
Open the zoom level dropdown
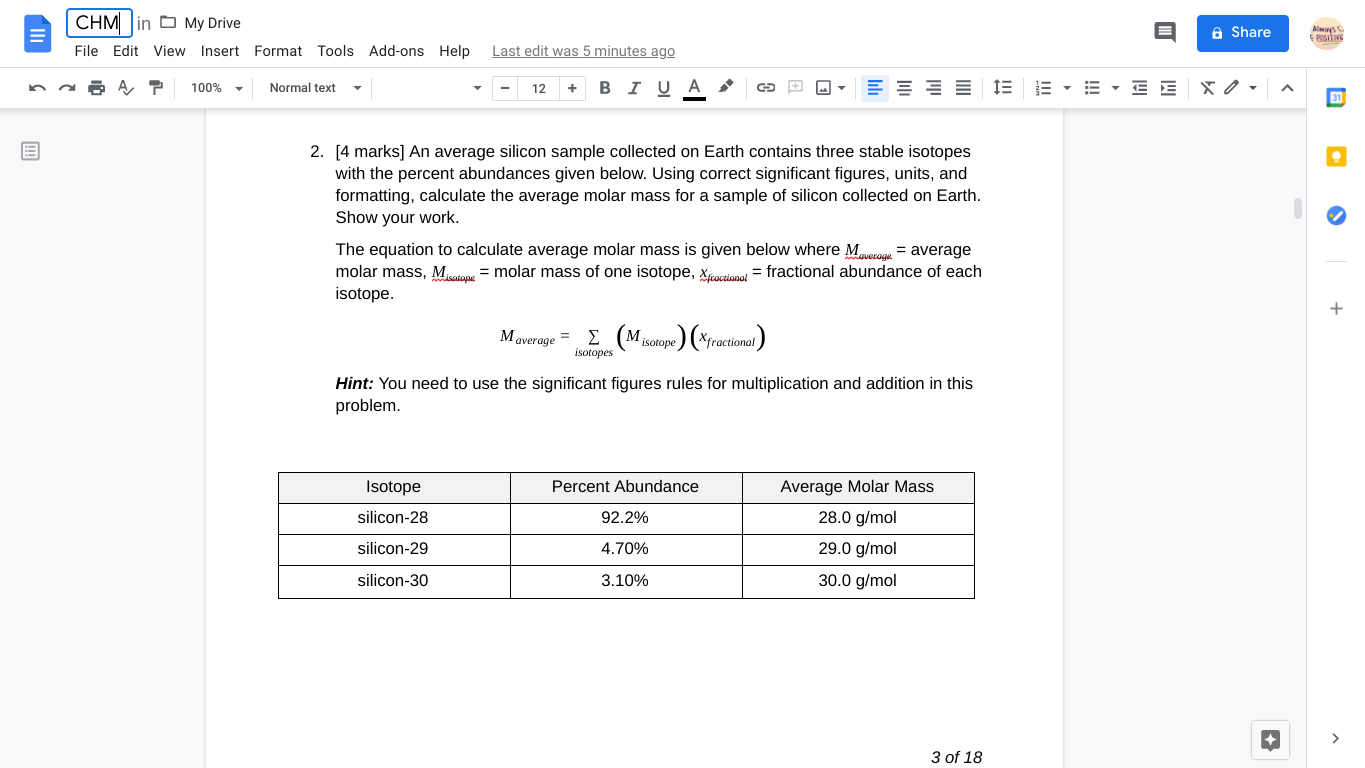coord(216,88)
